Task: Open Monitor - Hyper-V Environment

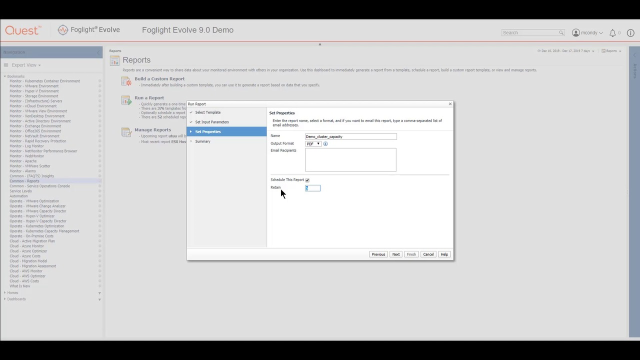Action: [34, 91]
